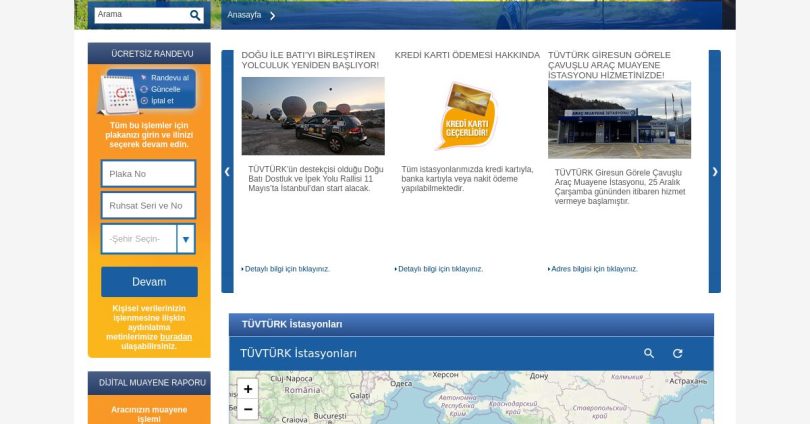Click the chevron arrow after Anasayfa

273,15
